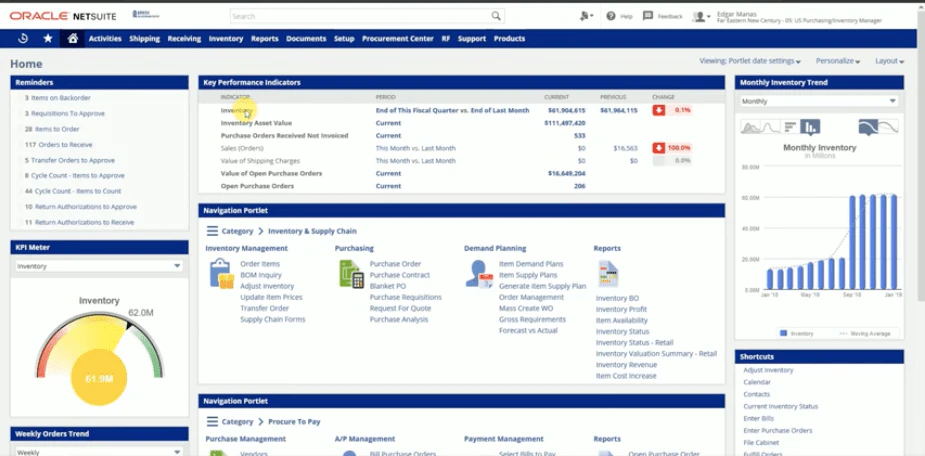Viewport: 925px width, 456px height.
Task: Open 3 Items on Backorder reminder
Action: pos(58,98)
